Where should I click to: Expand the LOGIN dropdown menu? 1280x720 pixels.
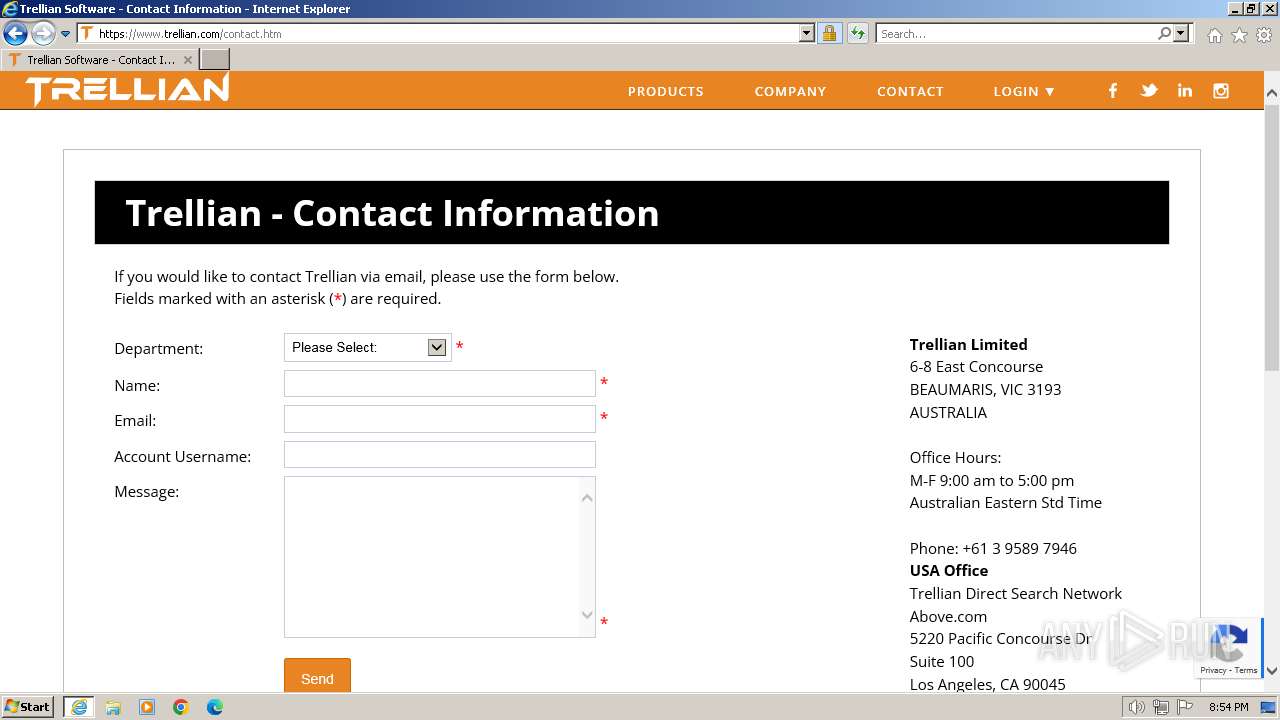(x=1024, y=91)
